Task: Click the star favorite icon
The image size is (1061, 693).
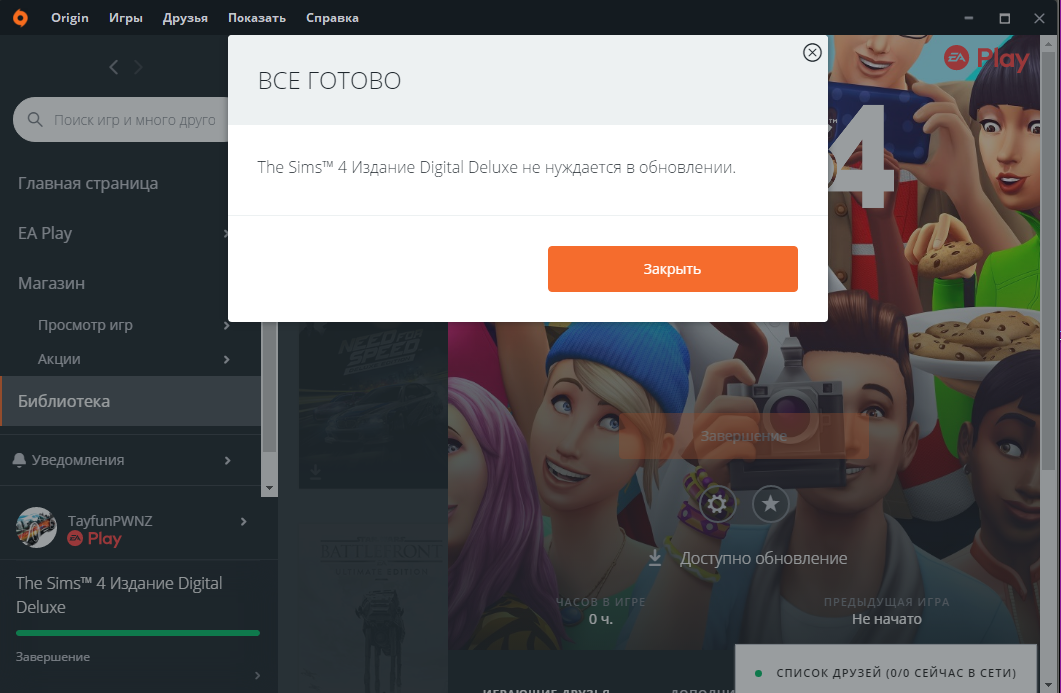Action: pyautogui.click(x=770, y=504)
